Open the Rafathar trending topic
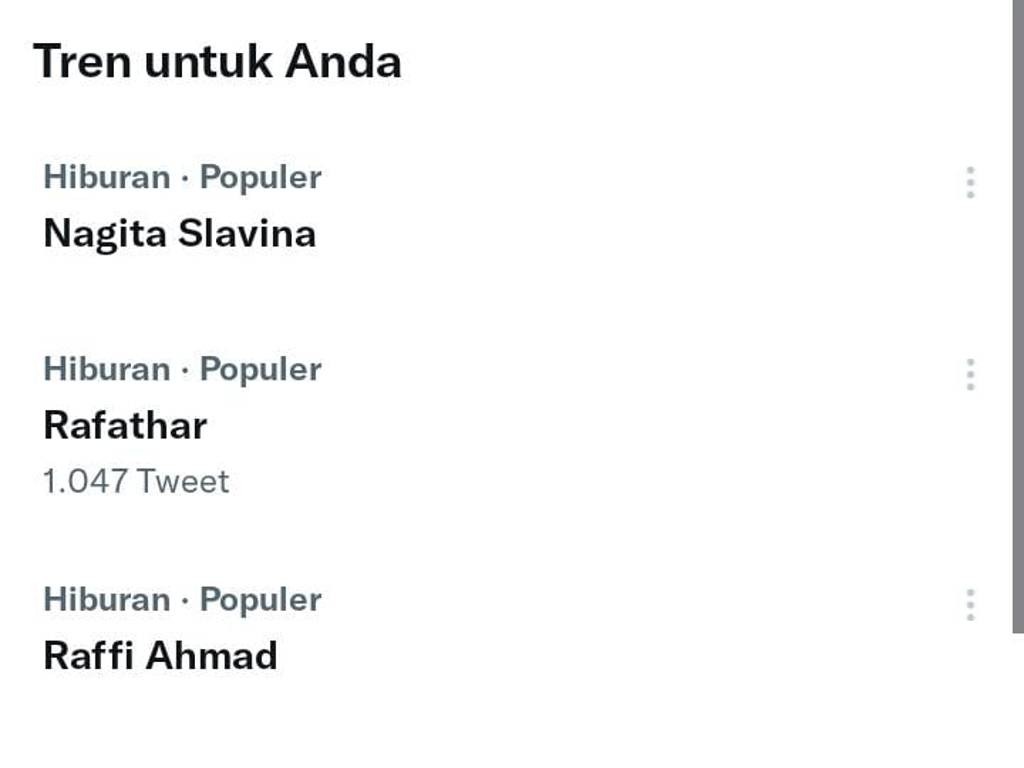The image size is (1024, 768). 125,426
